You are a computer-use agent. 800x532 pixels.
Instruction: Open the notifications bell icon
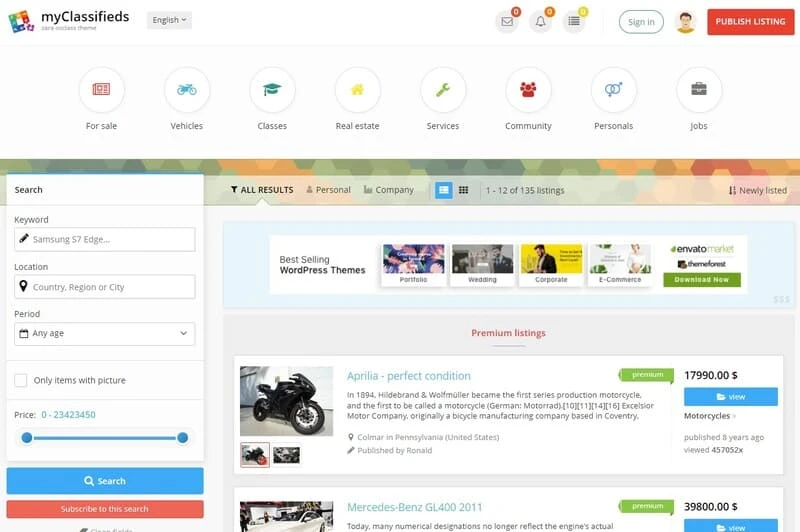click(x=540, y=21)
